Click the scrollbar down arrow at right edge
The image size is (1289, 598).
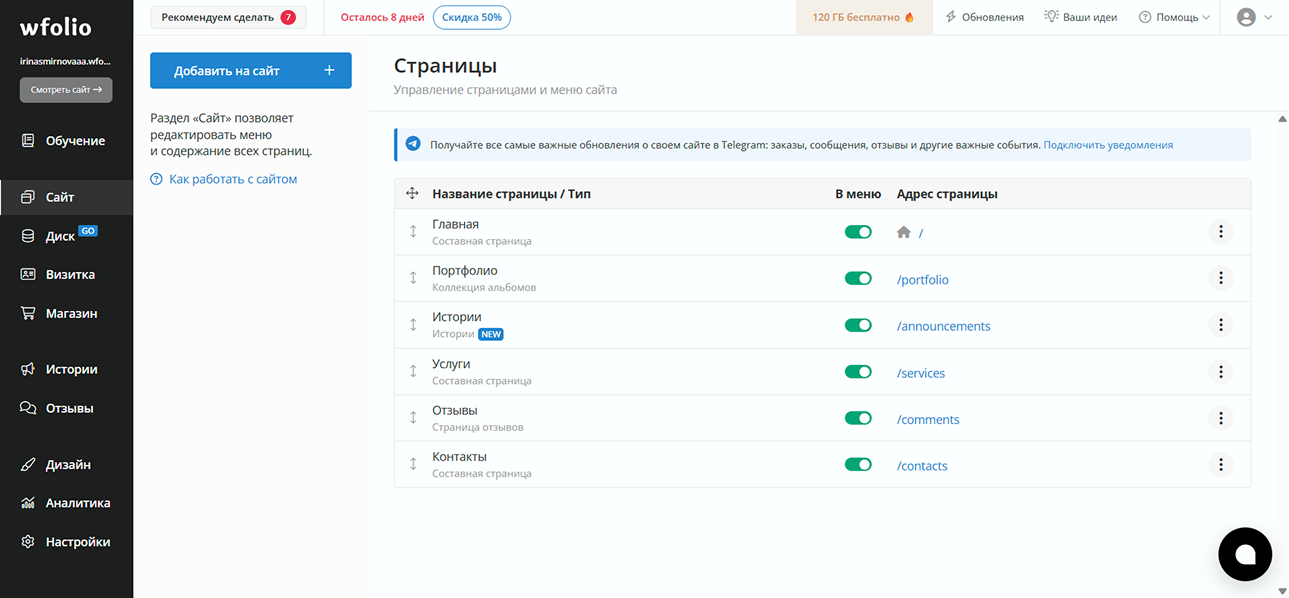1282,590
